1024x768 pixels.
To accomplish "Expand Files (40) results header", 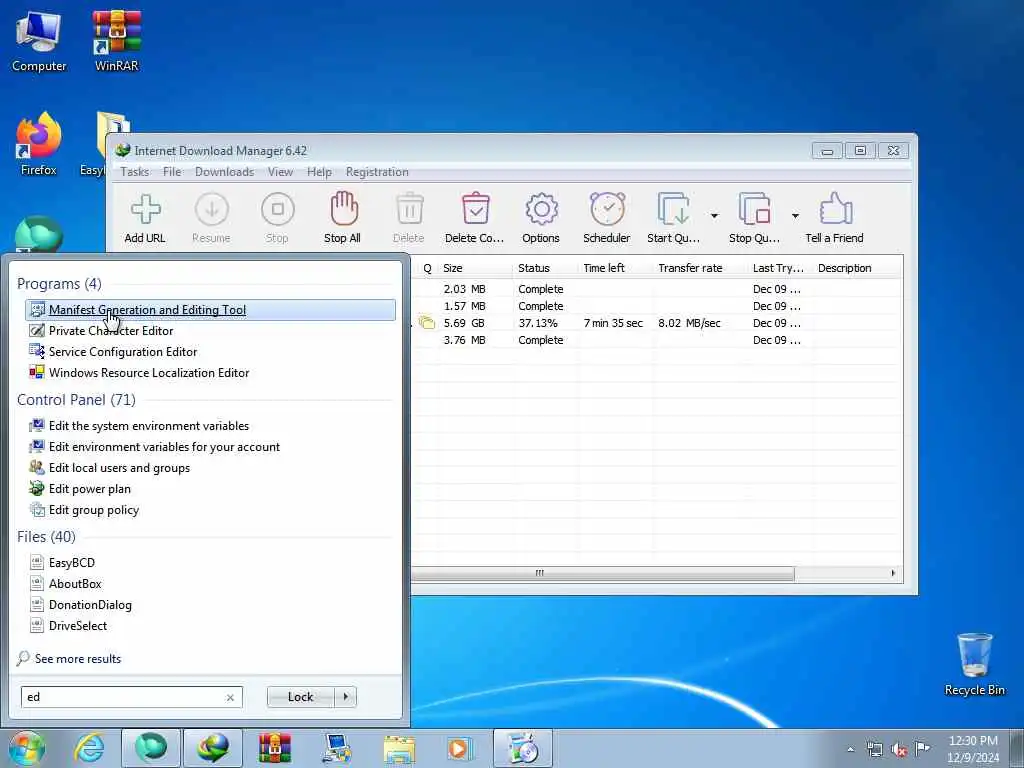I will (x=46, y=536).
